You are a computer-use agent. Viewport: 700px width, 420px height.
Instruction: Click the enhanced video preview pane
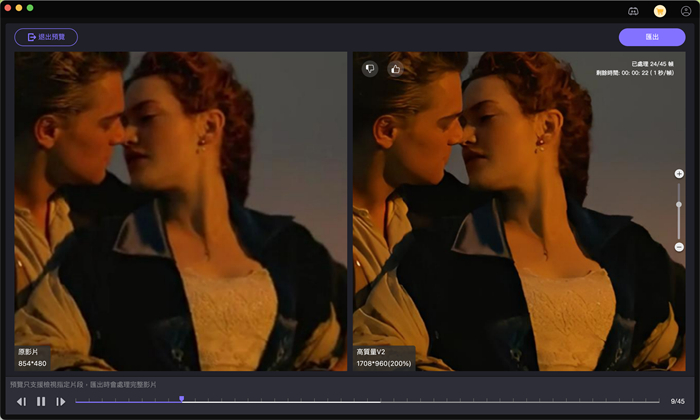pyautogui.click(x=519, y=211)
